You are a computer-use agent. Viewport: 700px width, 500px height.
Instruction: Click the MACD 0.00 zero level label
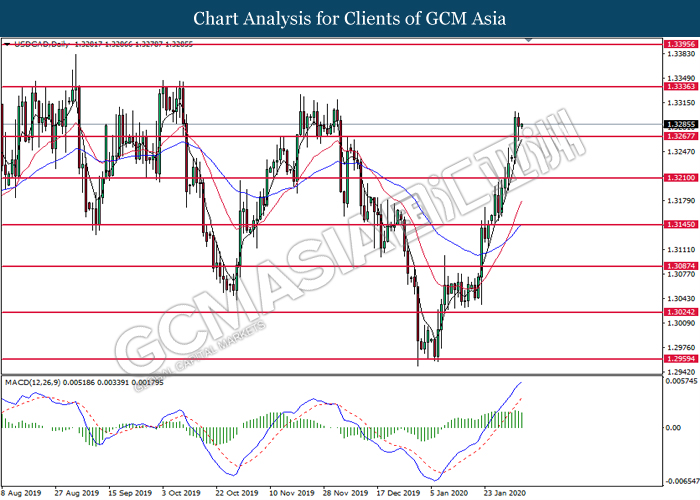tap(675, 427)
